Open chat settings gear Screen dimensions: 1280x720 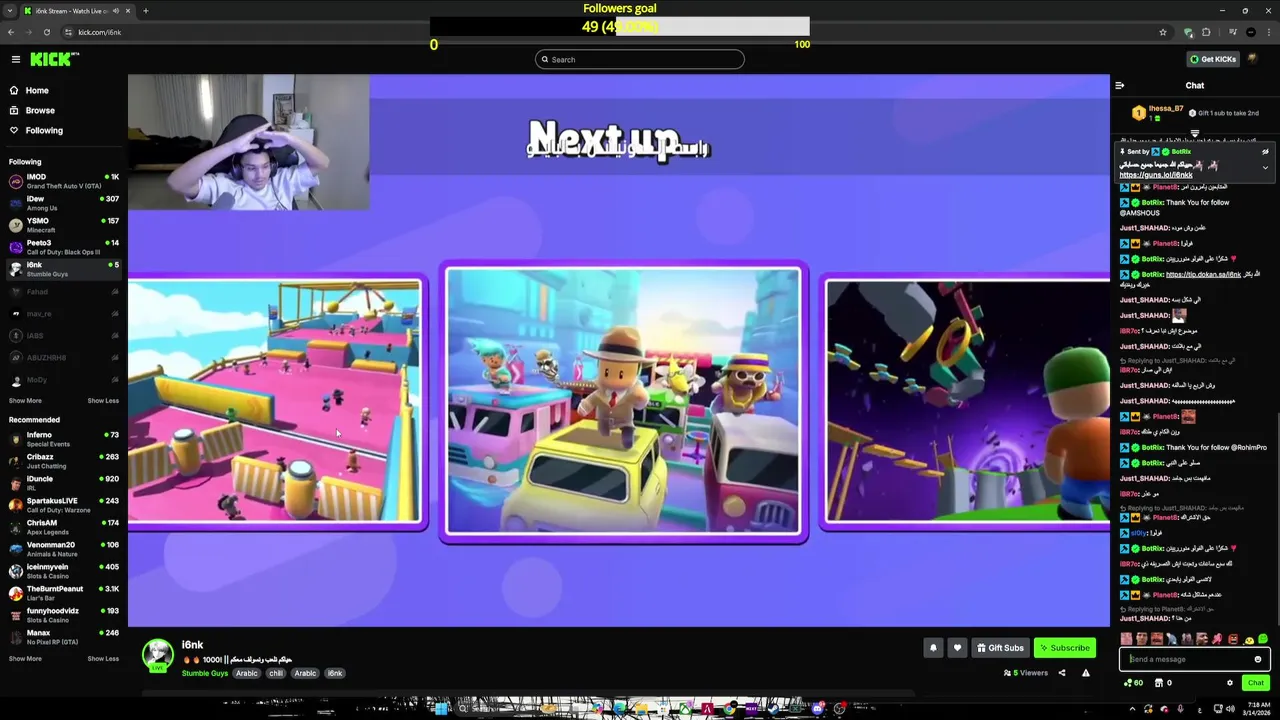pos(1230,683)
